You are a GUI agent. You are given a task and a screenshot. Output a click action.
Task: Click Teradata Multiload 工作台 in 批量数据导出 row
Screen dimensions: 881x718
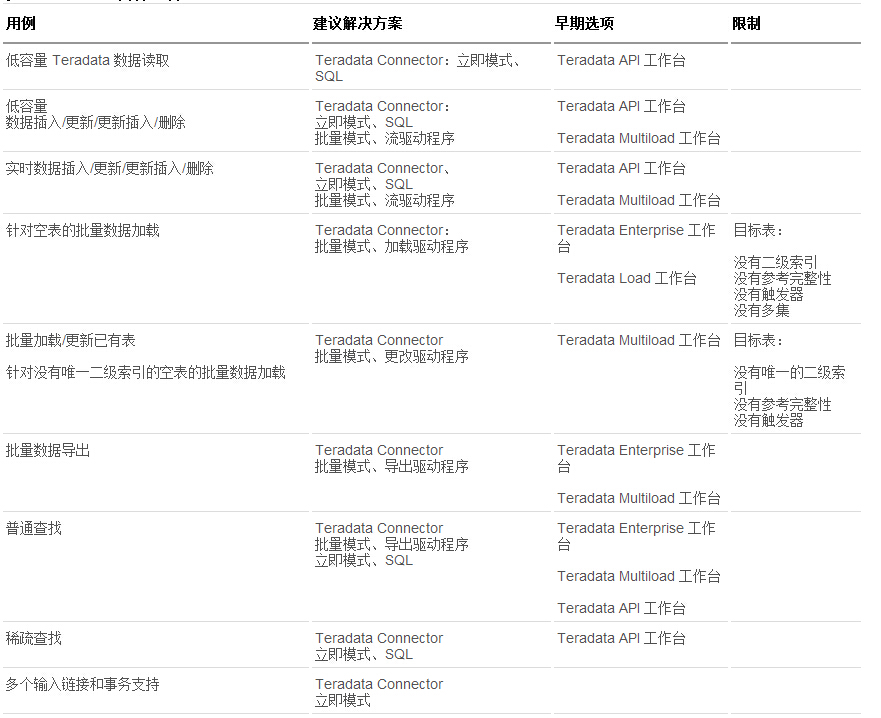tap(639, 499)
